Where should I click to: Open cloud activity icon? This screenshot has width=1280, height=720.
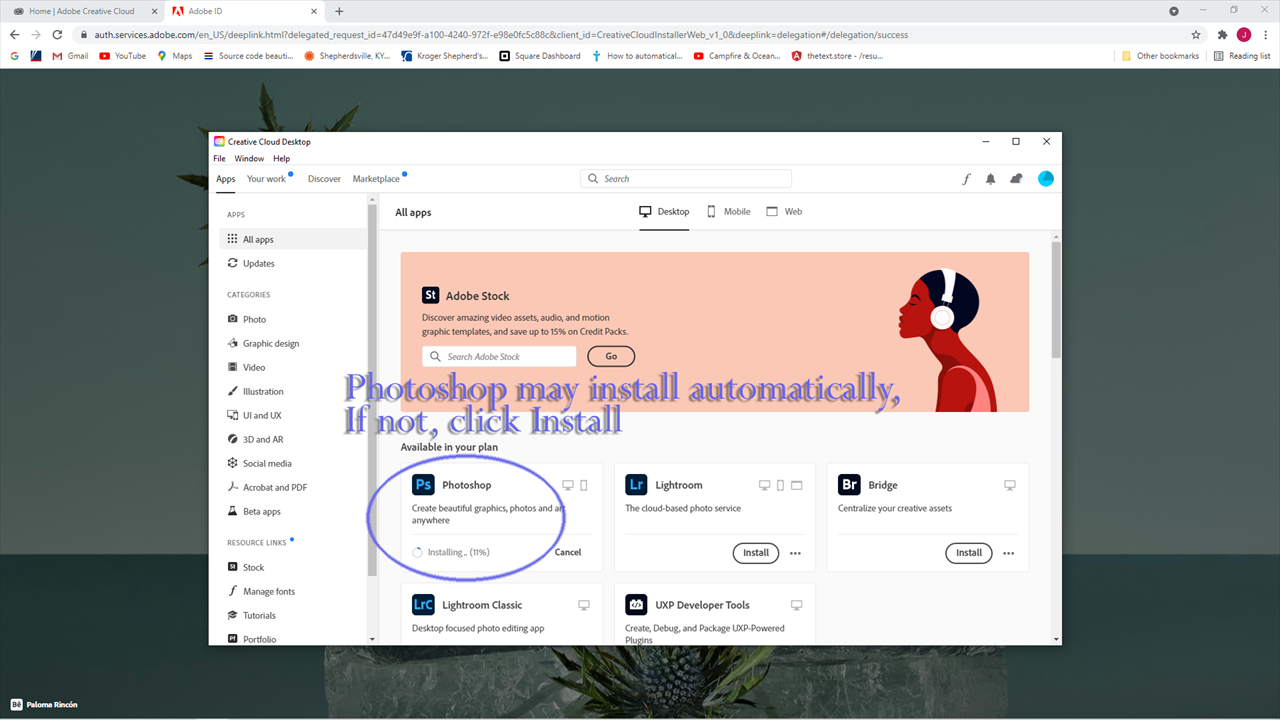[x=1017, y=179]
